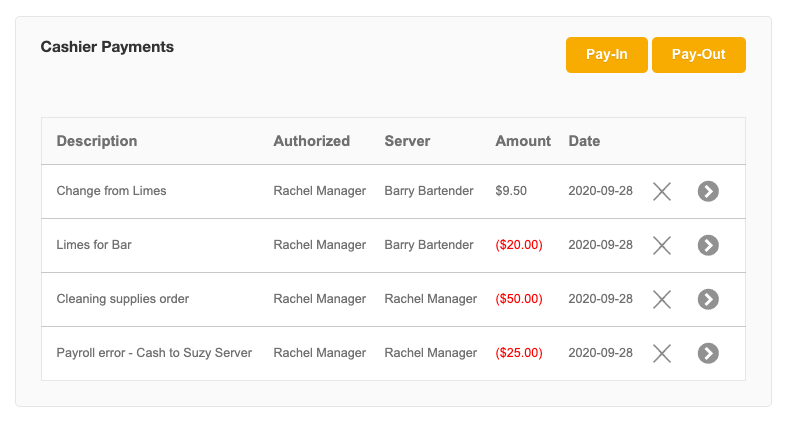View Cleaning supplies order details arrow
791x422 pixels.
click(x=708, y=299)
